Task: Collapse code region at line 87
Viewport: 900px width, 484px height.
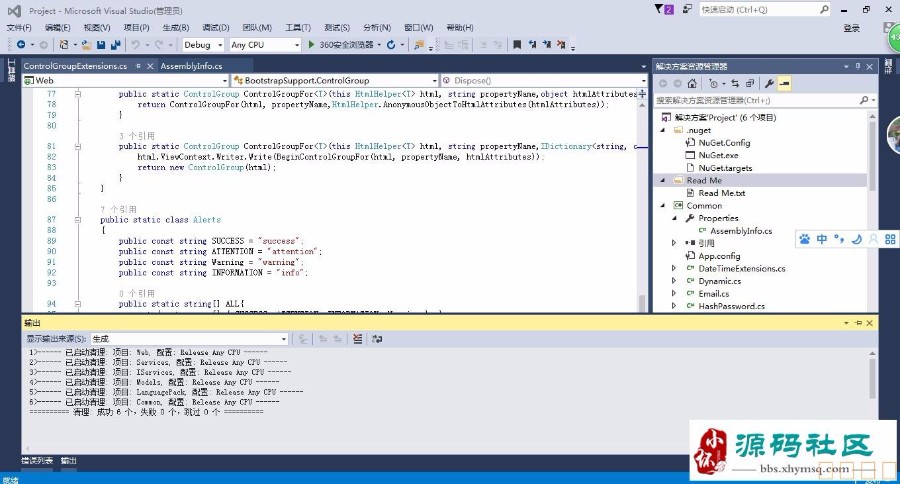Action: pos(77,219)
